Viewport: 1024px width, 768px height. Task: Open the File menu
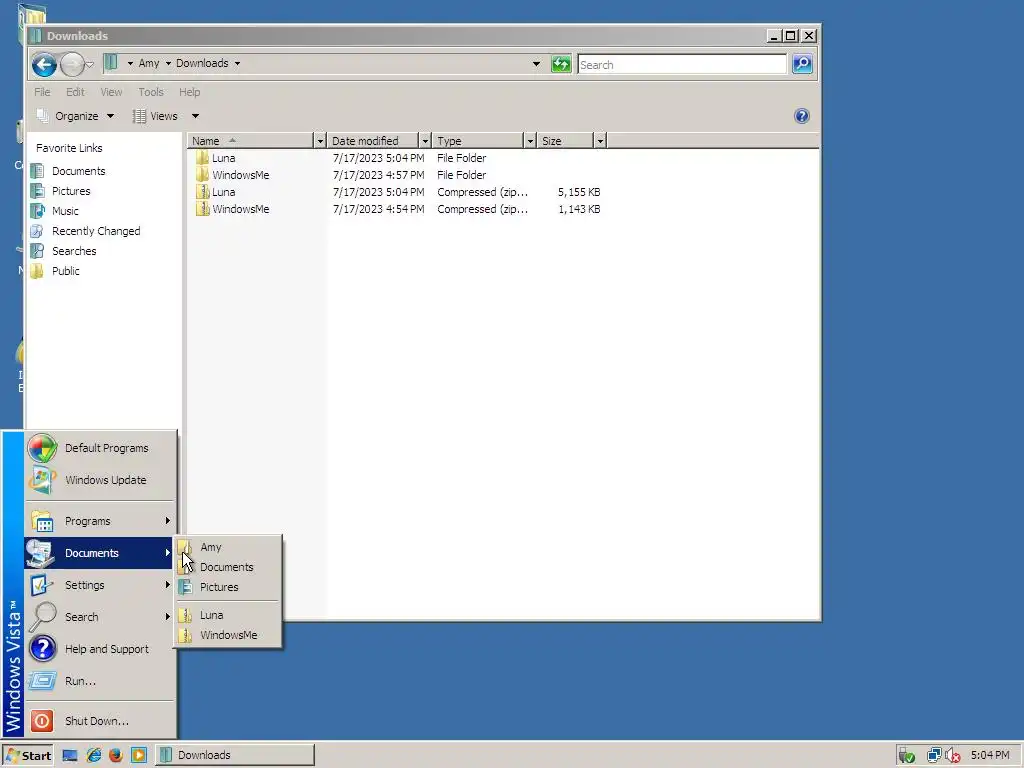(42, 92)
